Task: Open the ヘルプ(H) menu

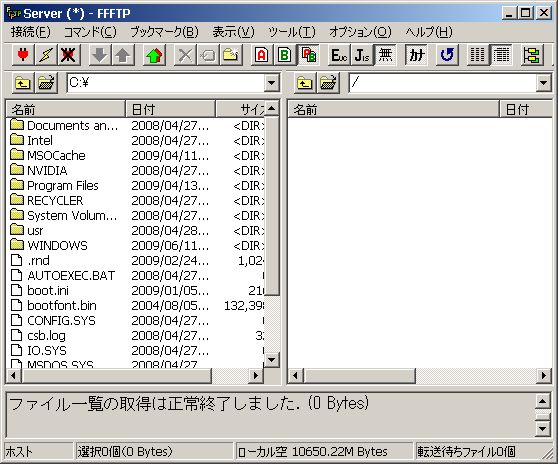Action: coord(429,32)
